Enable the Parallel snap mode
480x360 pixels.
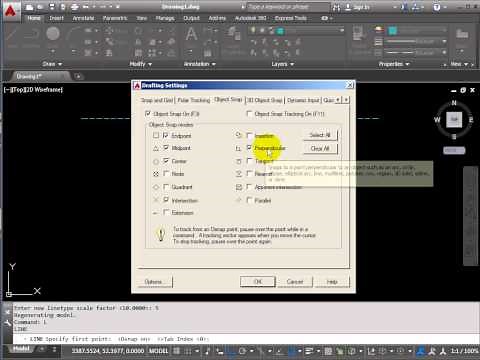click(249, 200)
